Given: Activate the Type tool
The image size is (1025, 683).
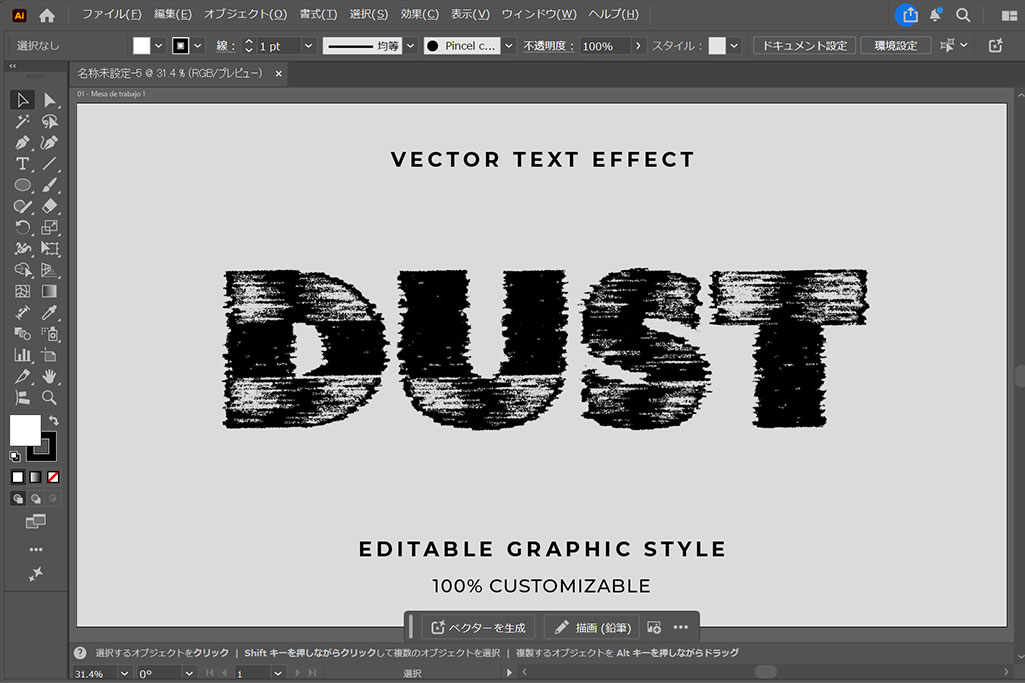Looking at the screenshot, I should 22,164.
